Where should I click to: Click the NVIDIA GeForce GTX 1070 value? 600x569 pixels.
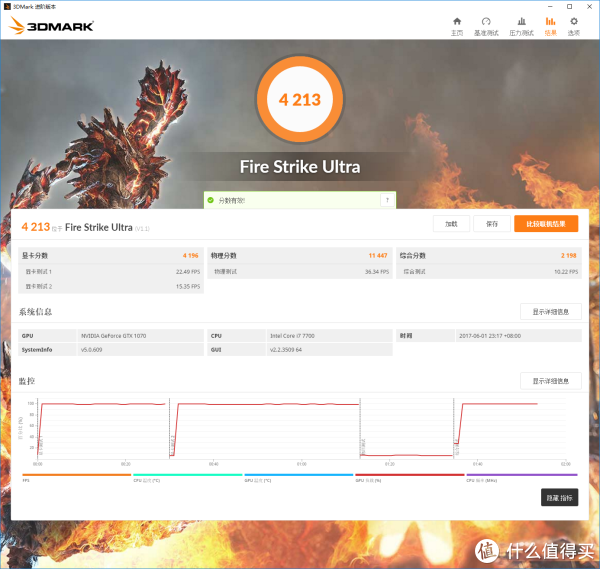113,336
